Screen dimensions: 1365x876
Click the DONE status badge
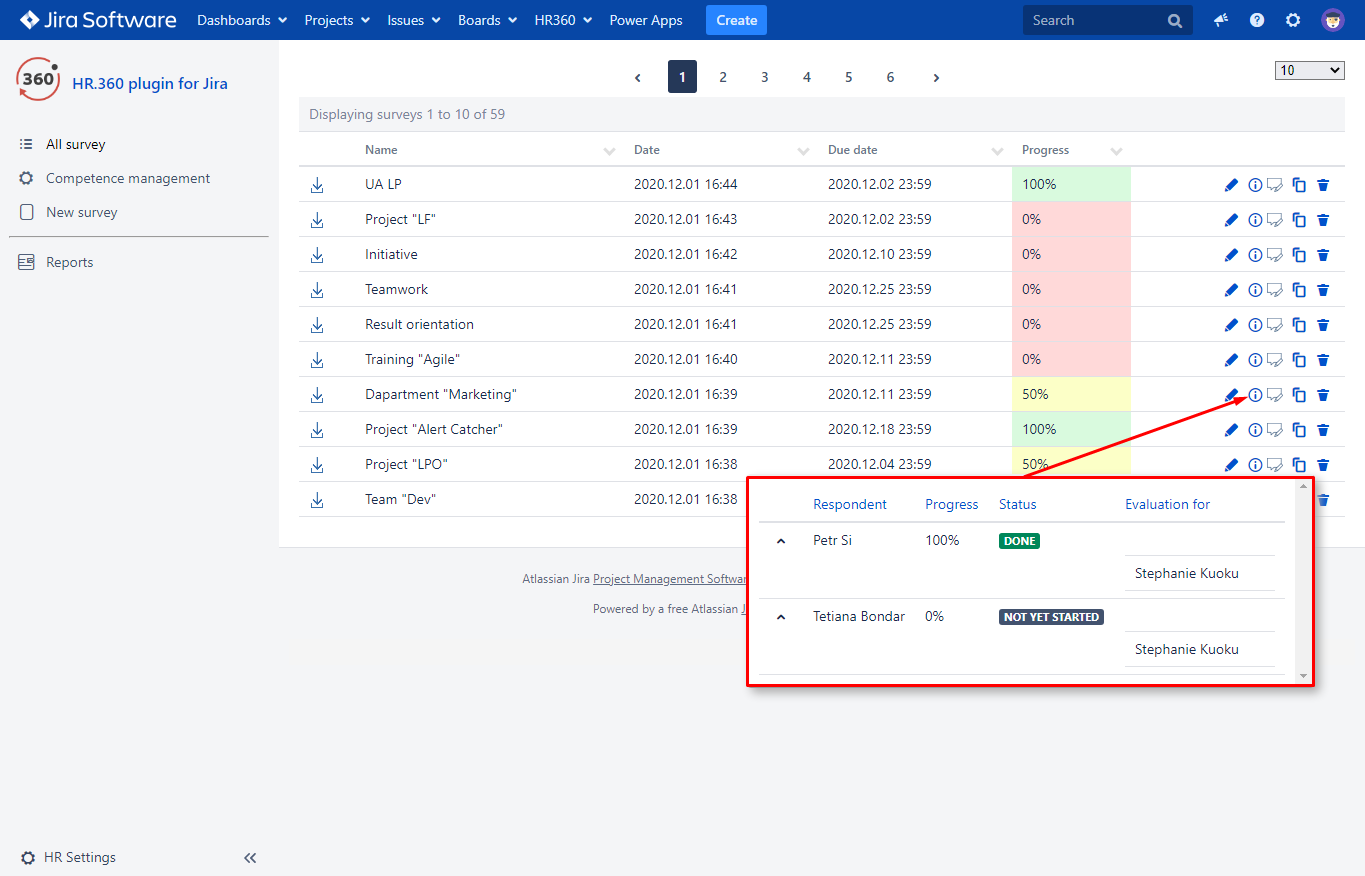(x=1019, y=541)
